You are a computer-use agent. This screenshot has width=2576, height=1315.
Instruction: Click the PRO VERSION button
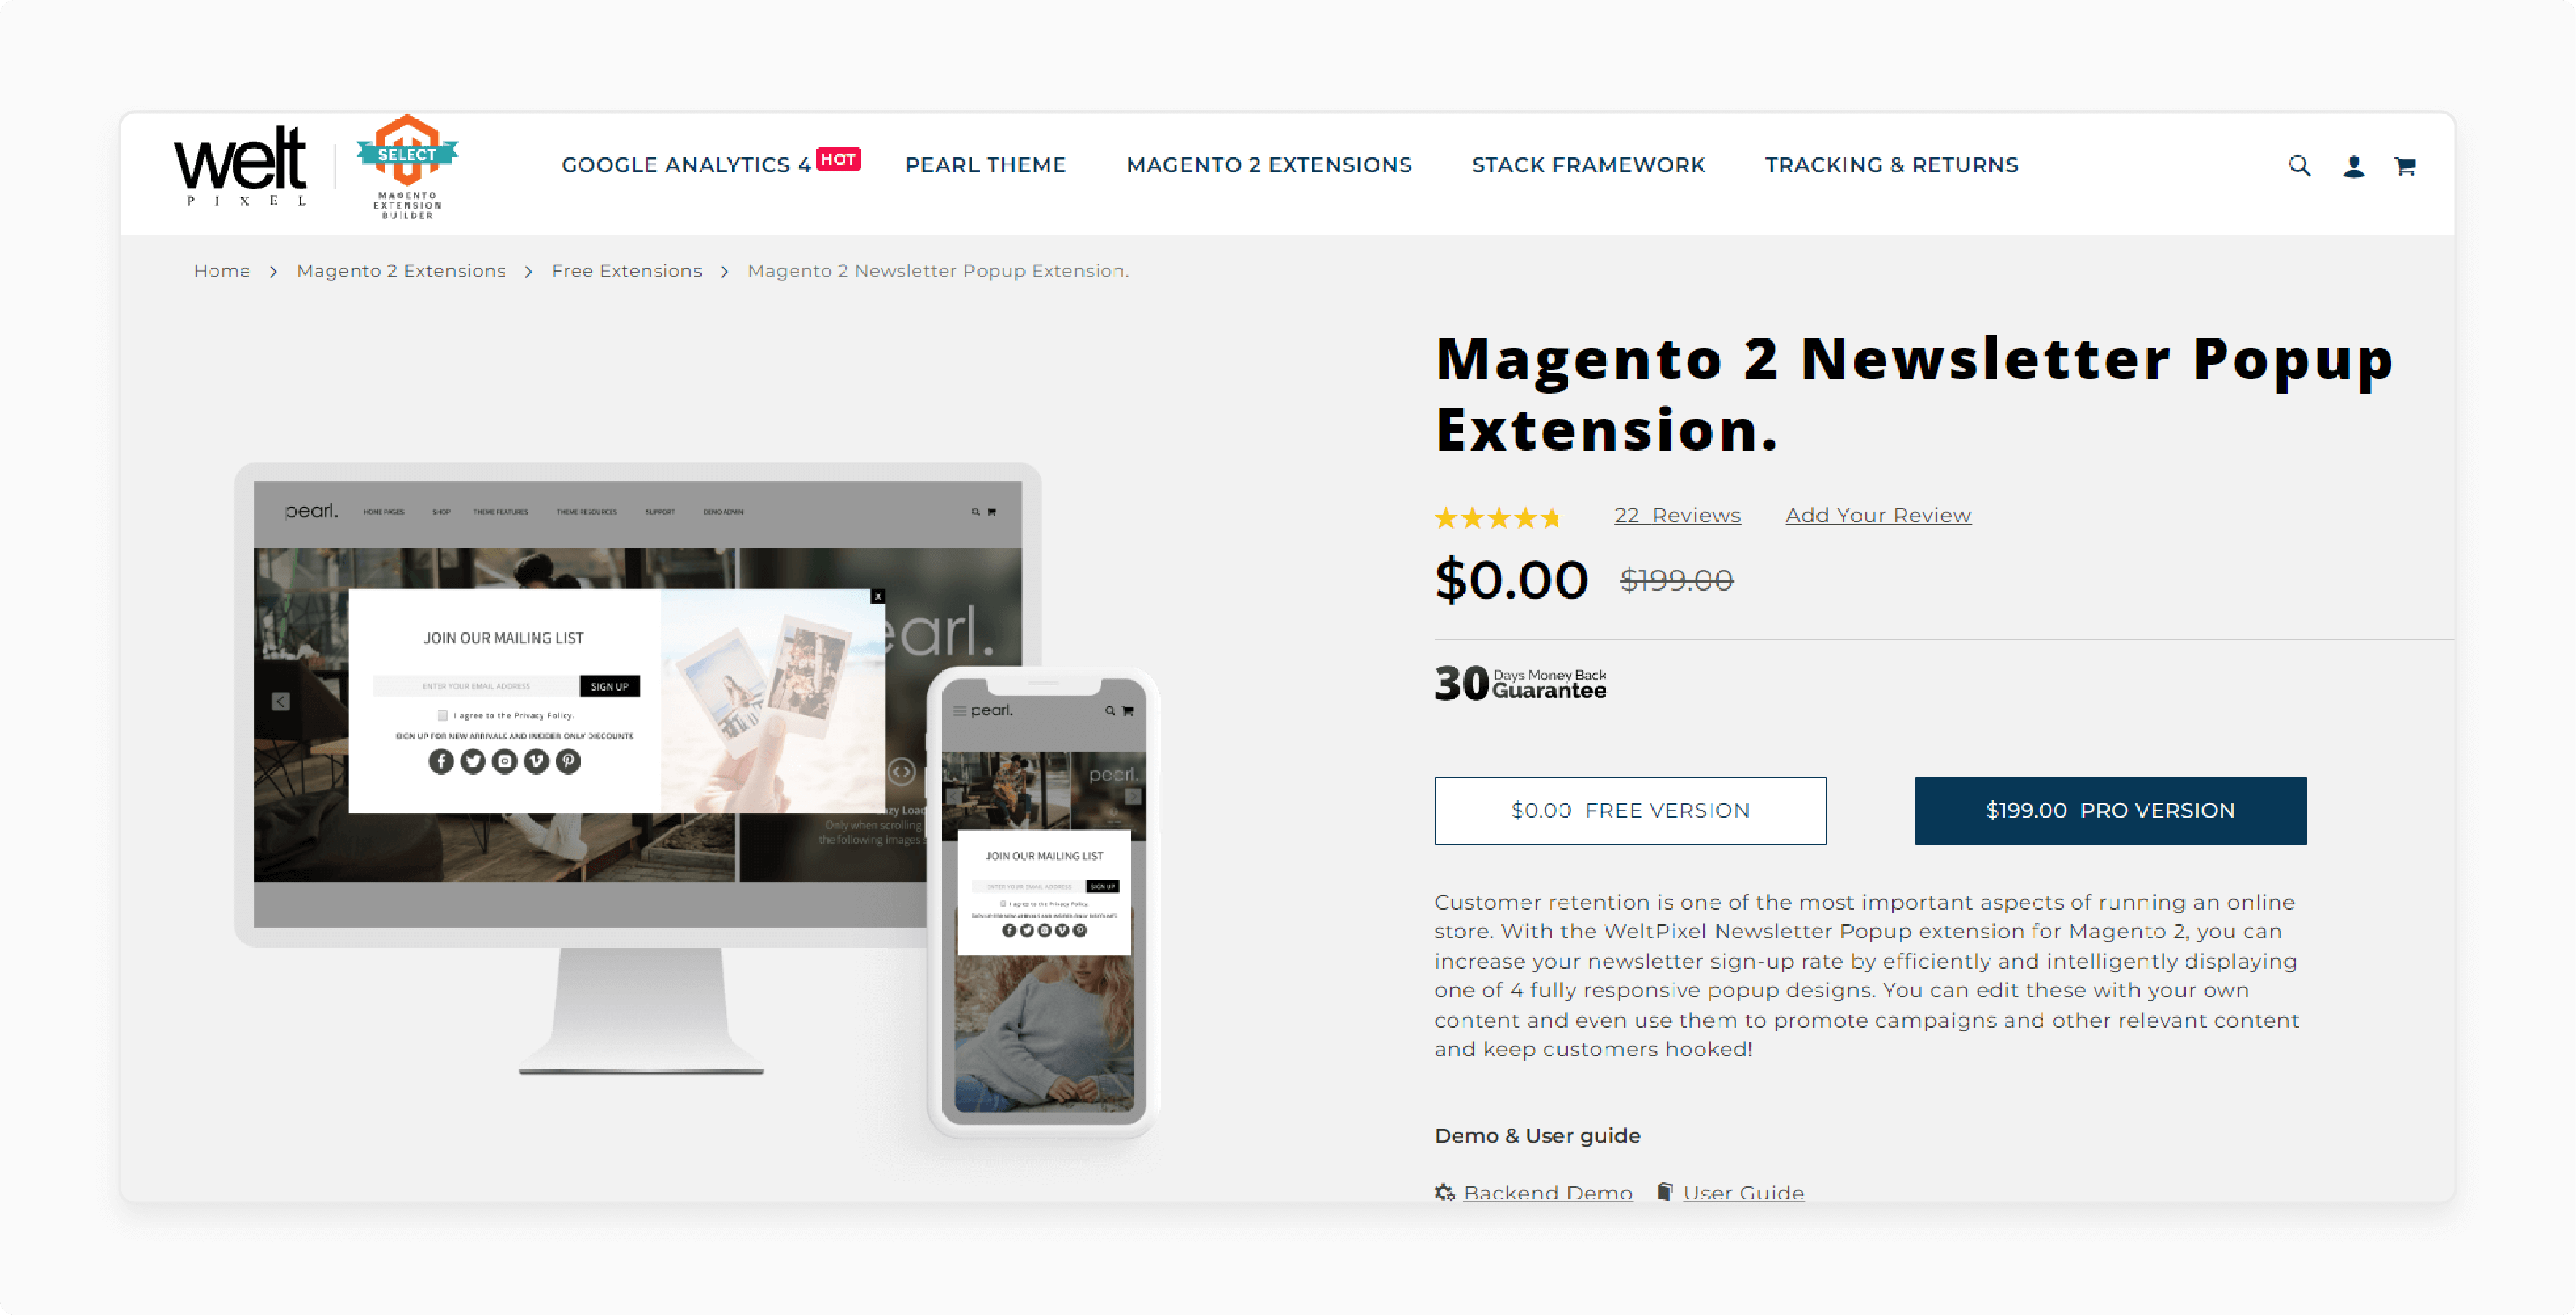tap(2110, 810)
